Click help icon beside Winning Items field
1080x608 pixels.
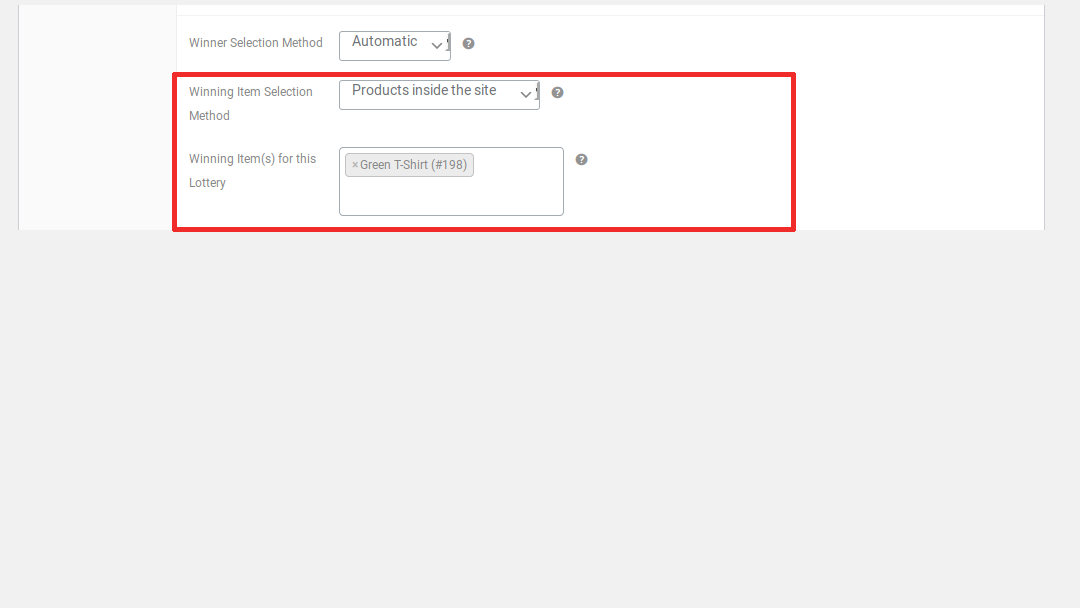click(x=581, y=160)
